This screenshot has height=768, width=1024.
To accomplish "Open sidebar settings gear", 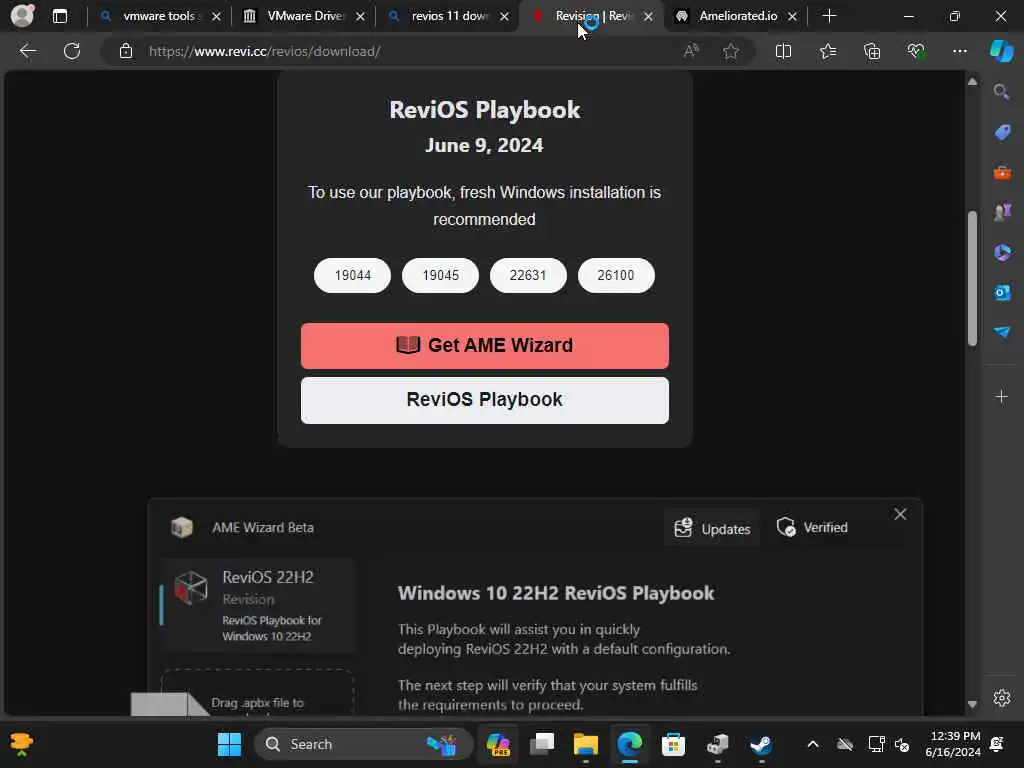I will click(1002, 697).
